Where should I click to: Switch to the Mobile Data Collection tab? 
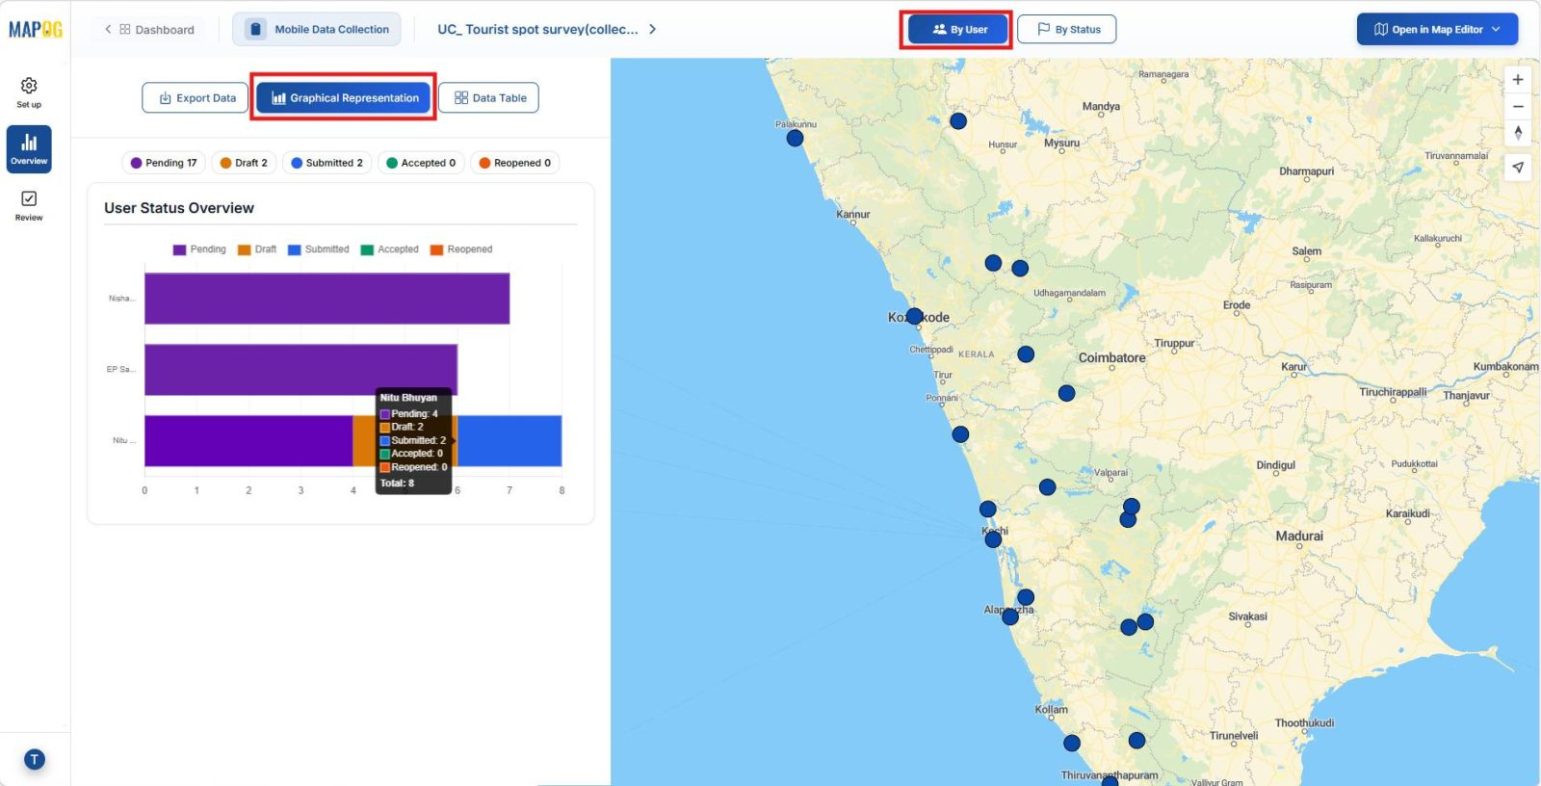click(x=317, y=29)
